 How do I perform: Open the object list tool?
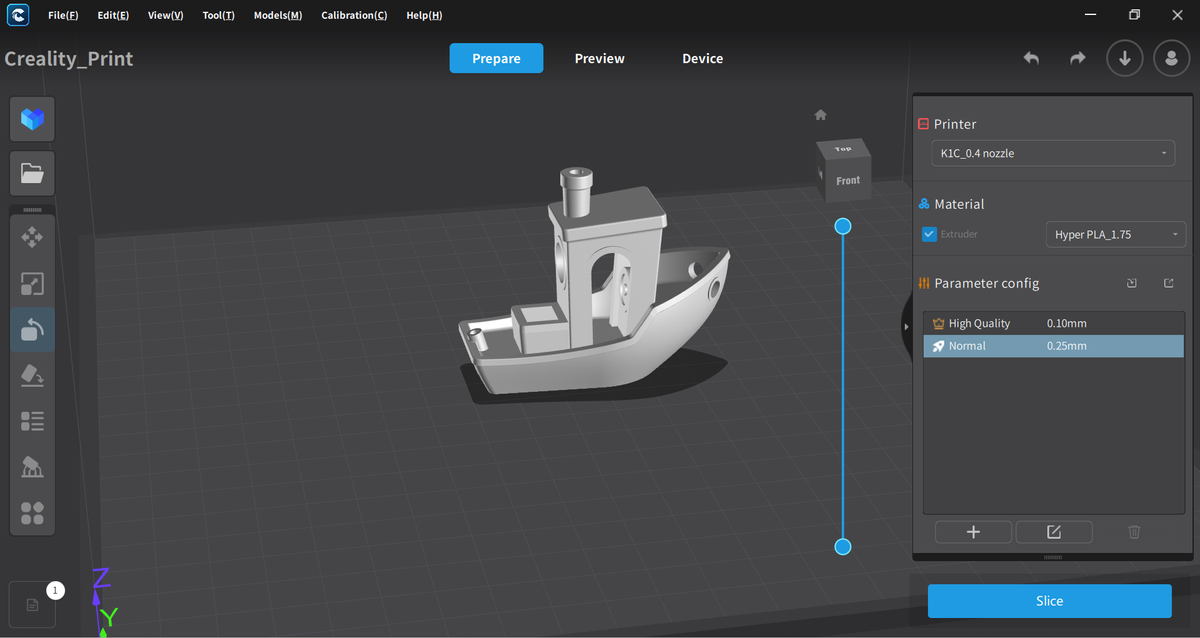(32, 421)
